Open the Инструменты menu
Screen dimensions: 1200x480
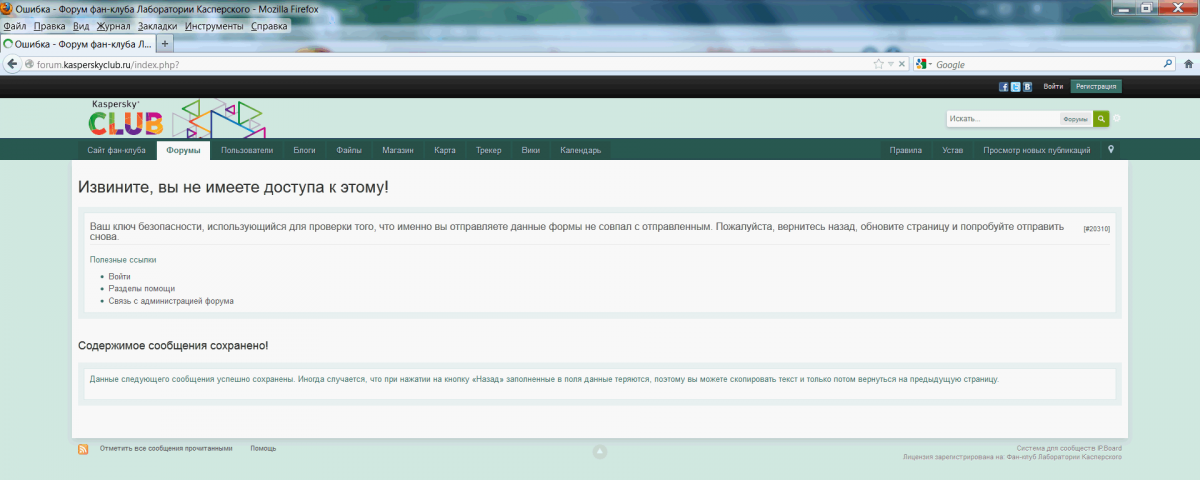coord(213,26)
